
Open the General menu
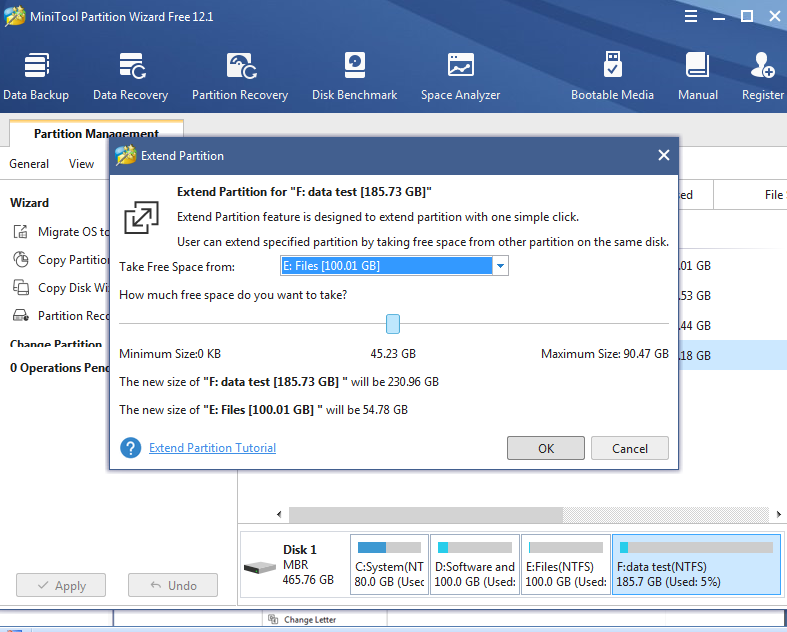click(29, 164)
